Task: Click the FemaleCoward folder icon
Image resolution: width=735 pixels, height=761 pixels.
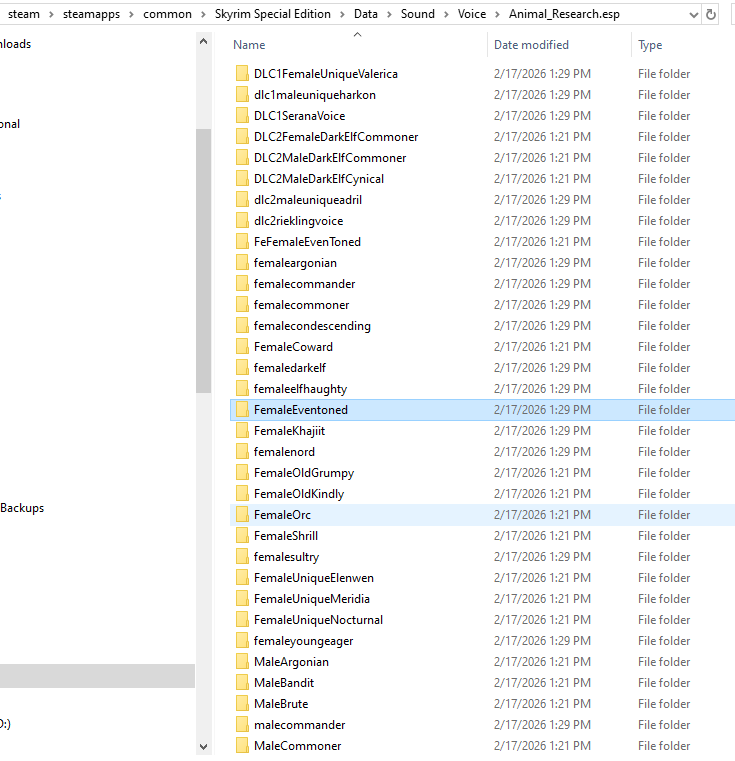Action: point(242,347)
